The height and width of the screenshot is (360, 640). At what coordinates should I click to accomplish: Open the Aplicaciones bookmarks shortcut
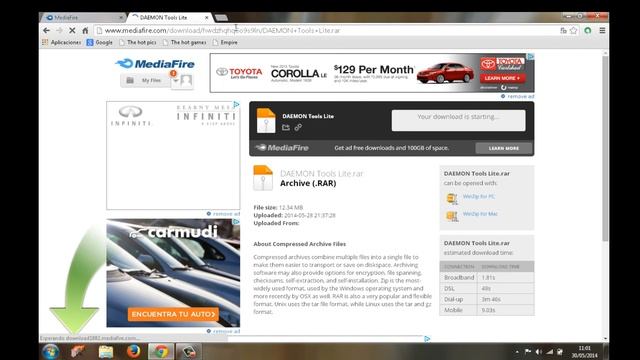pos(62,42)
